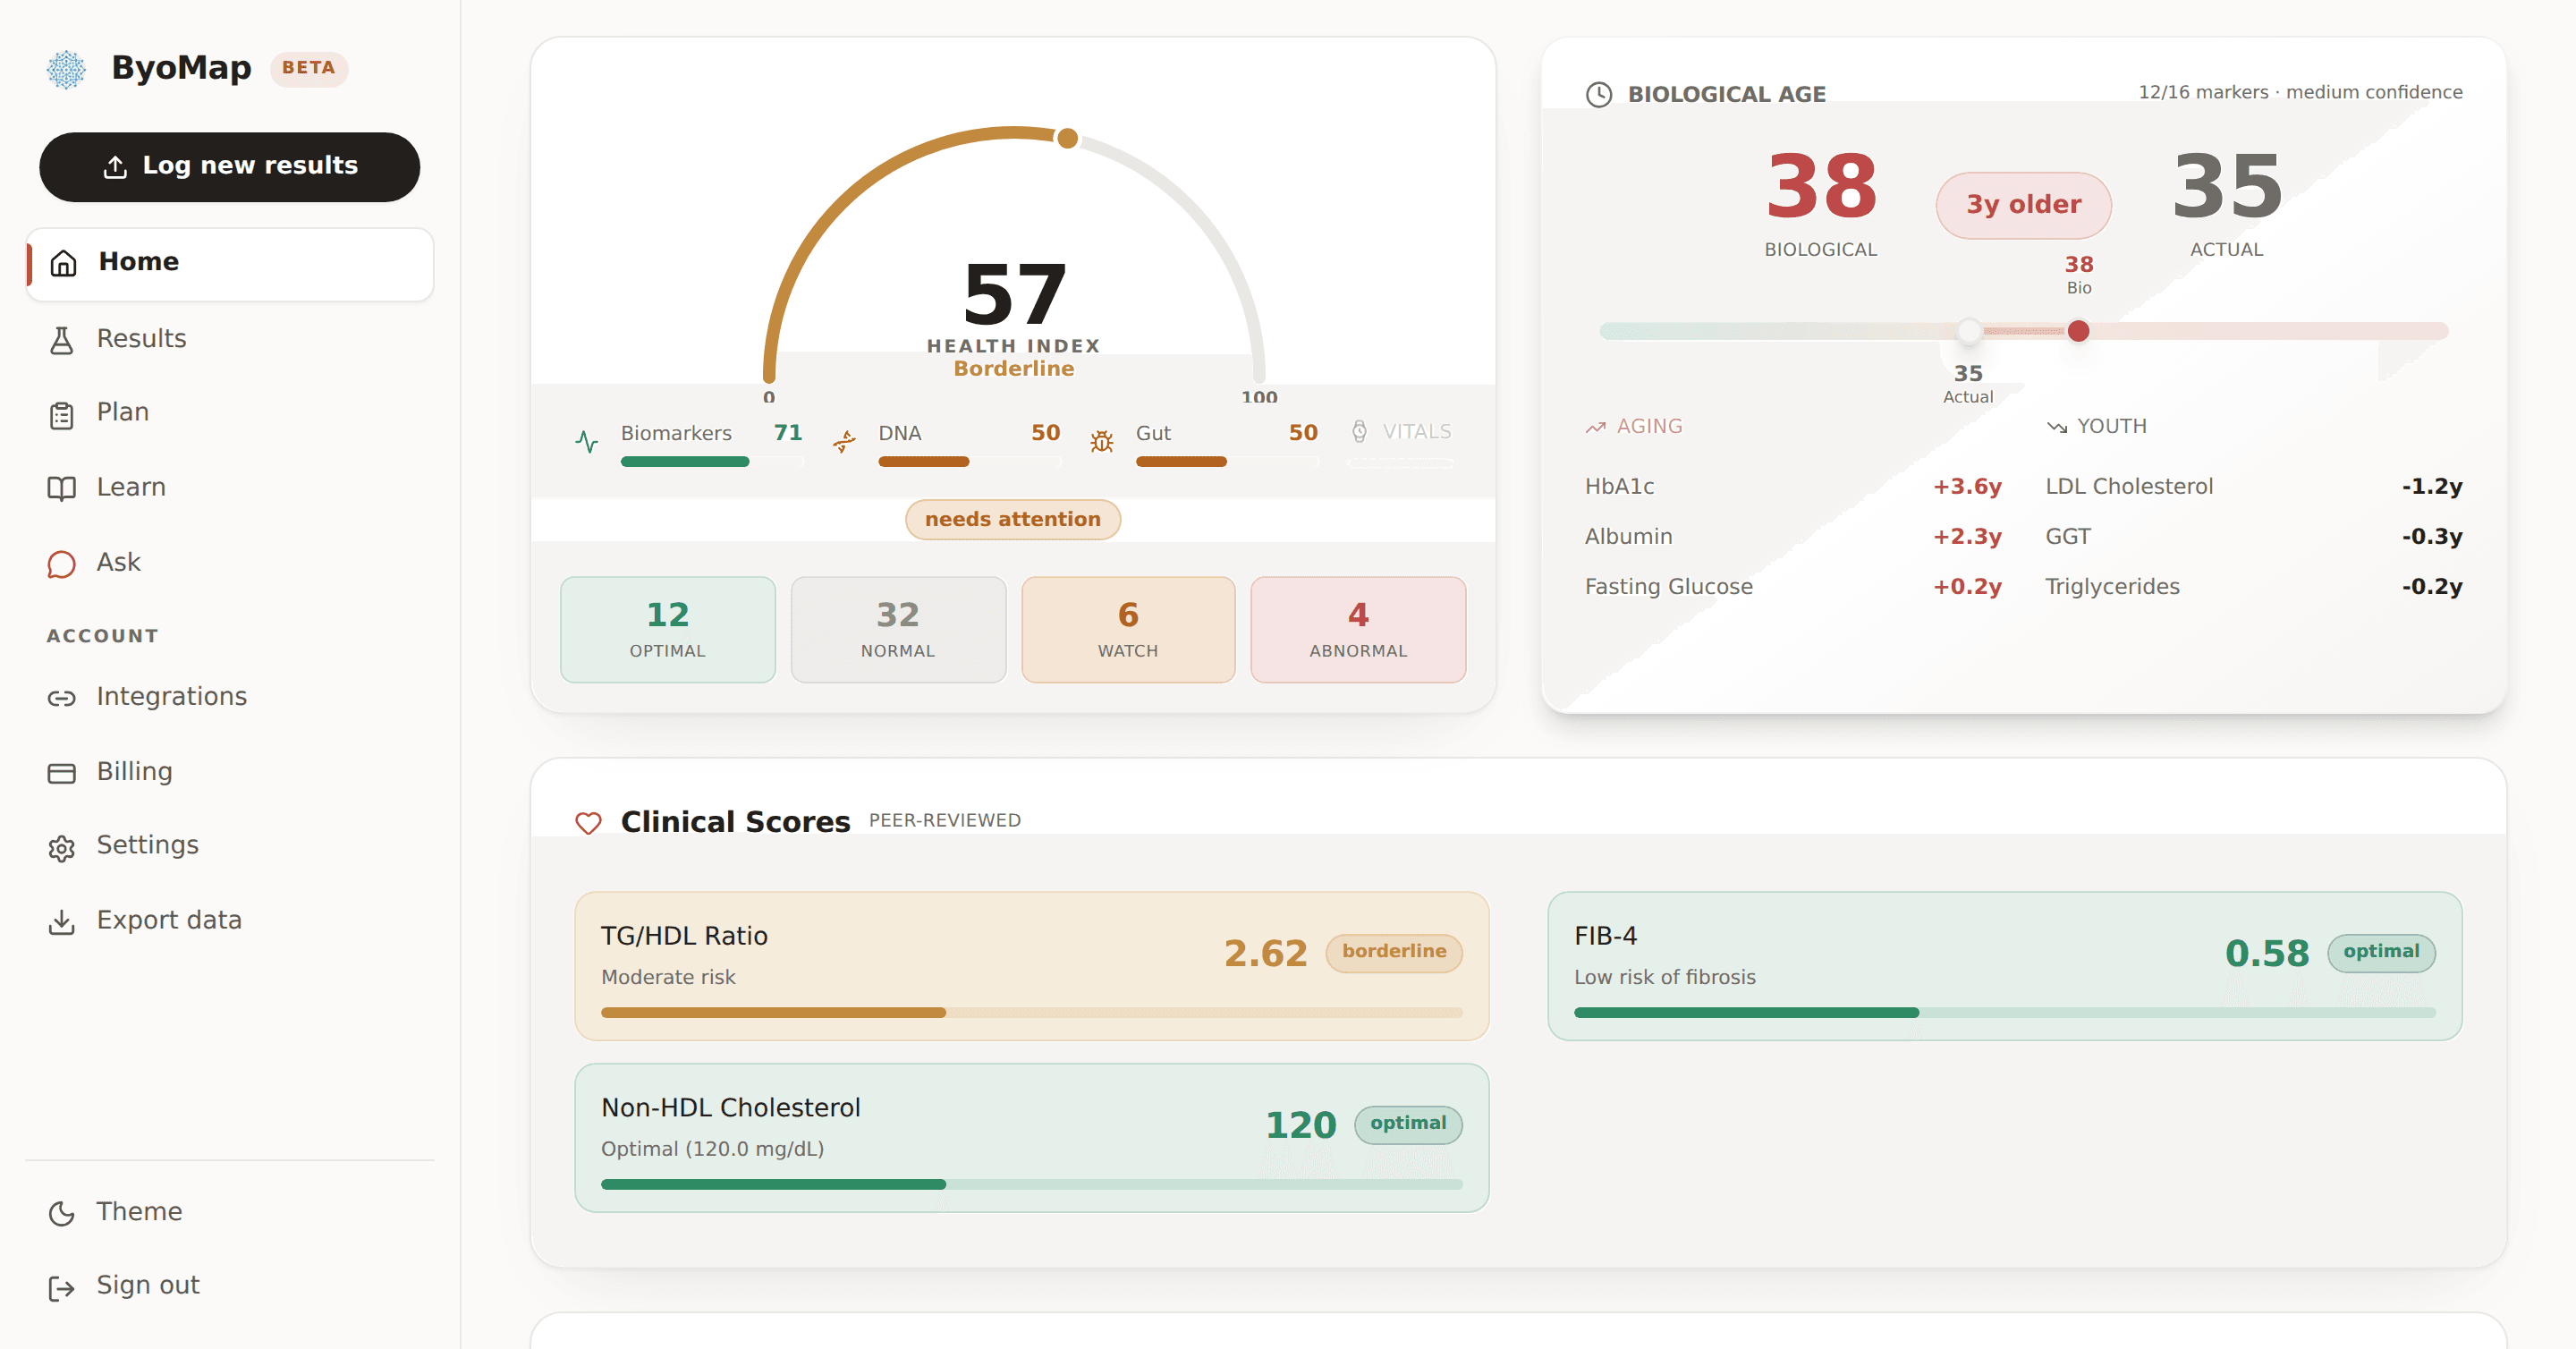Click the Health Index score 57
The height and width of the screenshot is (1349, 2576).
click(x=1014, y=294)
